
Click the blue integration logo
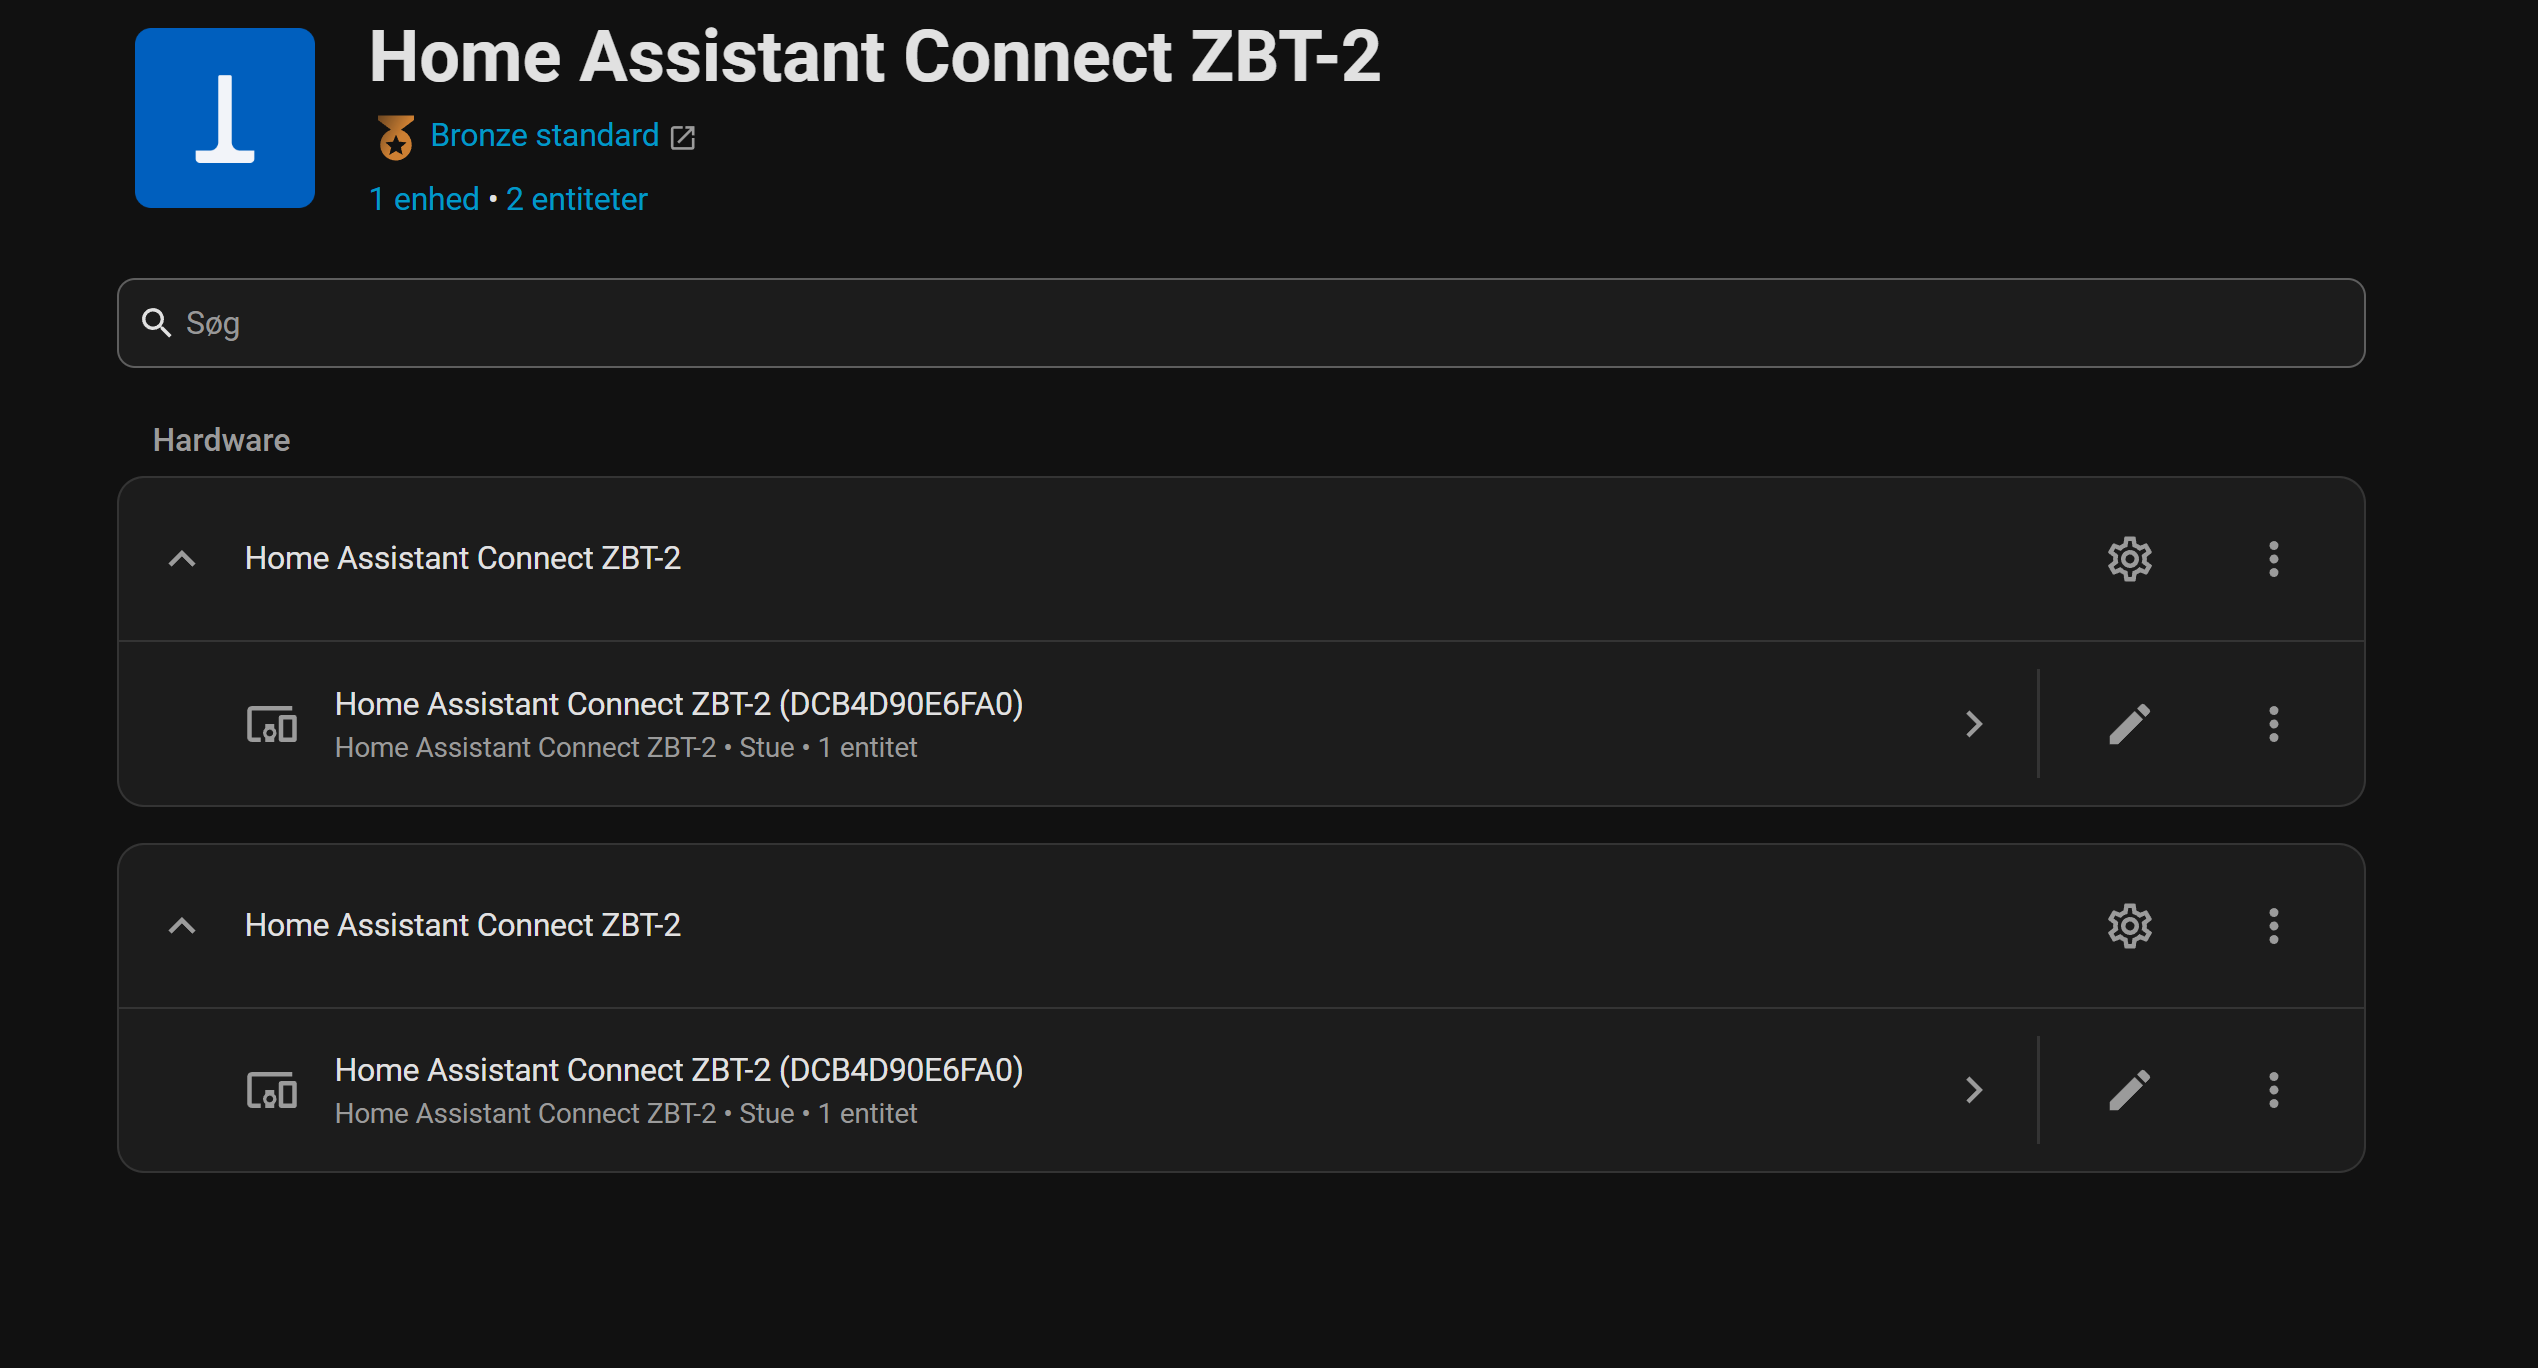225,118
